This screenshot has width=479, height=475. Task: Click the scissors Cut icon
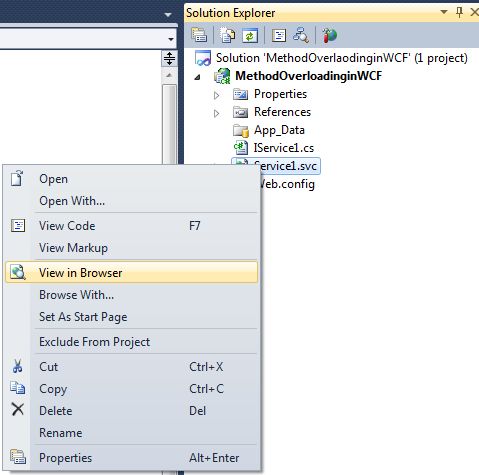[x=17, y=366]
